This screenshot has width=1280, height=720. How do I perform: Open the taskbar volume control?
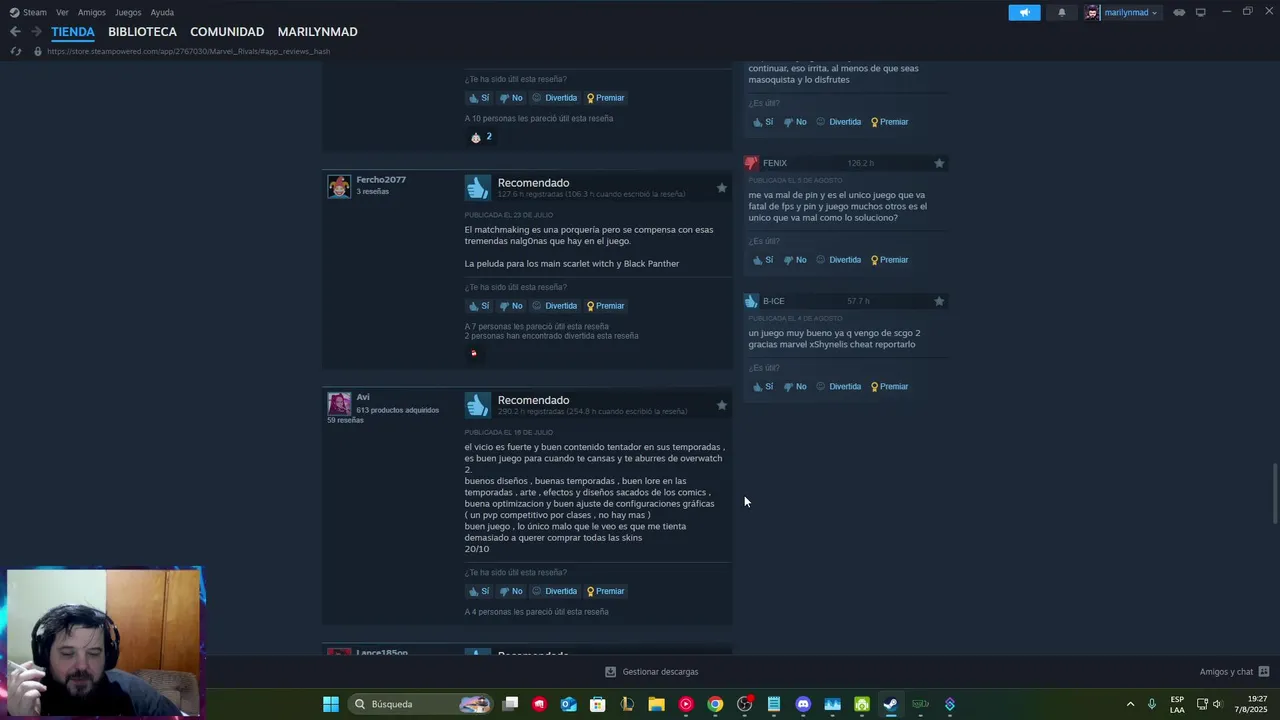(x=1217, y=704)
